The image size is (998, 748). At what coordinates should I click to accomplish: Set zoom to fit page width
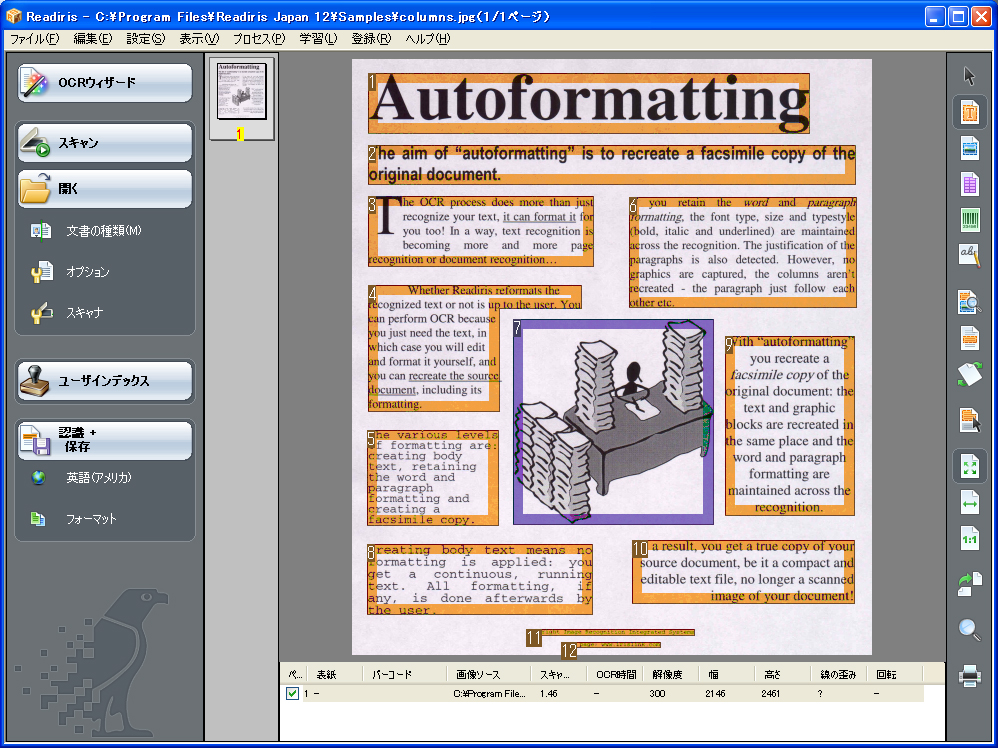(969, 503)
